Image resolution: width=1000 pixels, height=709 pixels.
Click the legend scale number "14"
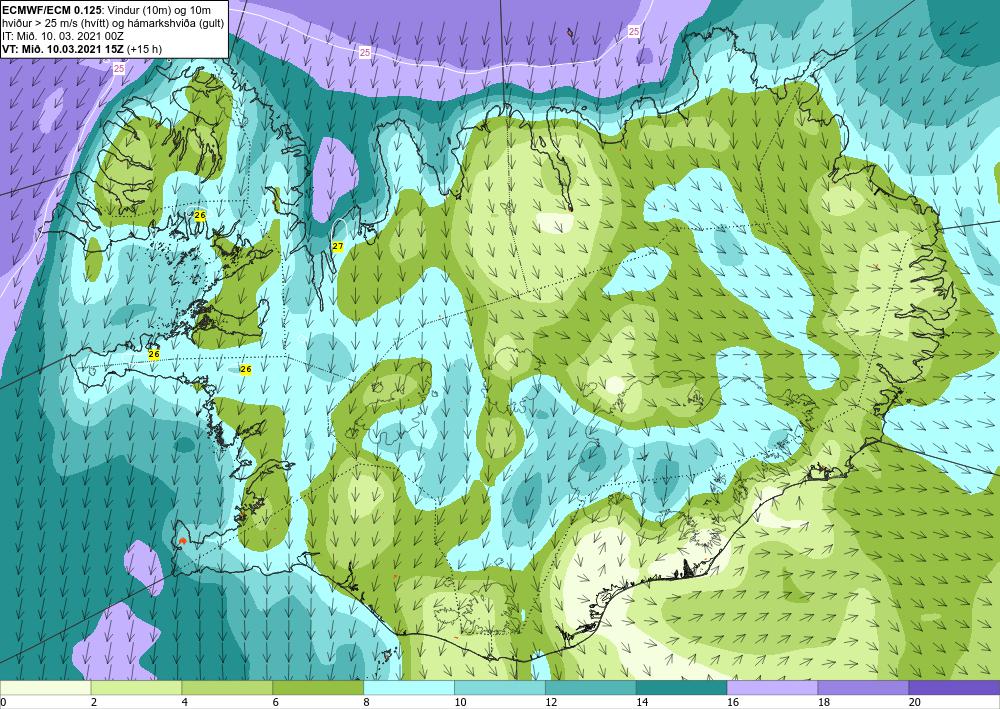tap(641, 702)
